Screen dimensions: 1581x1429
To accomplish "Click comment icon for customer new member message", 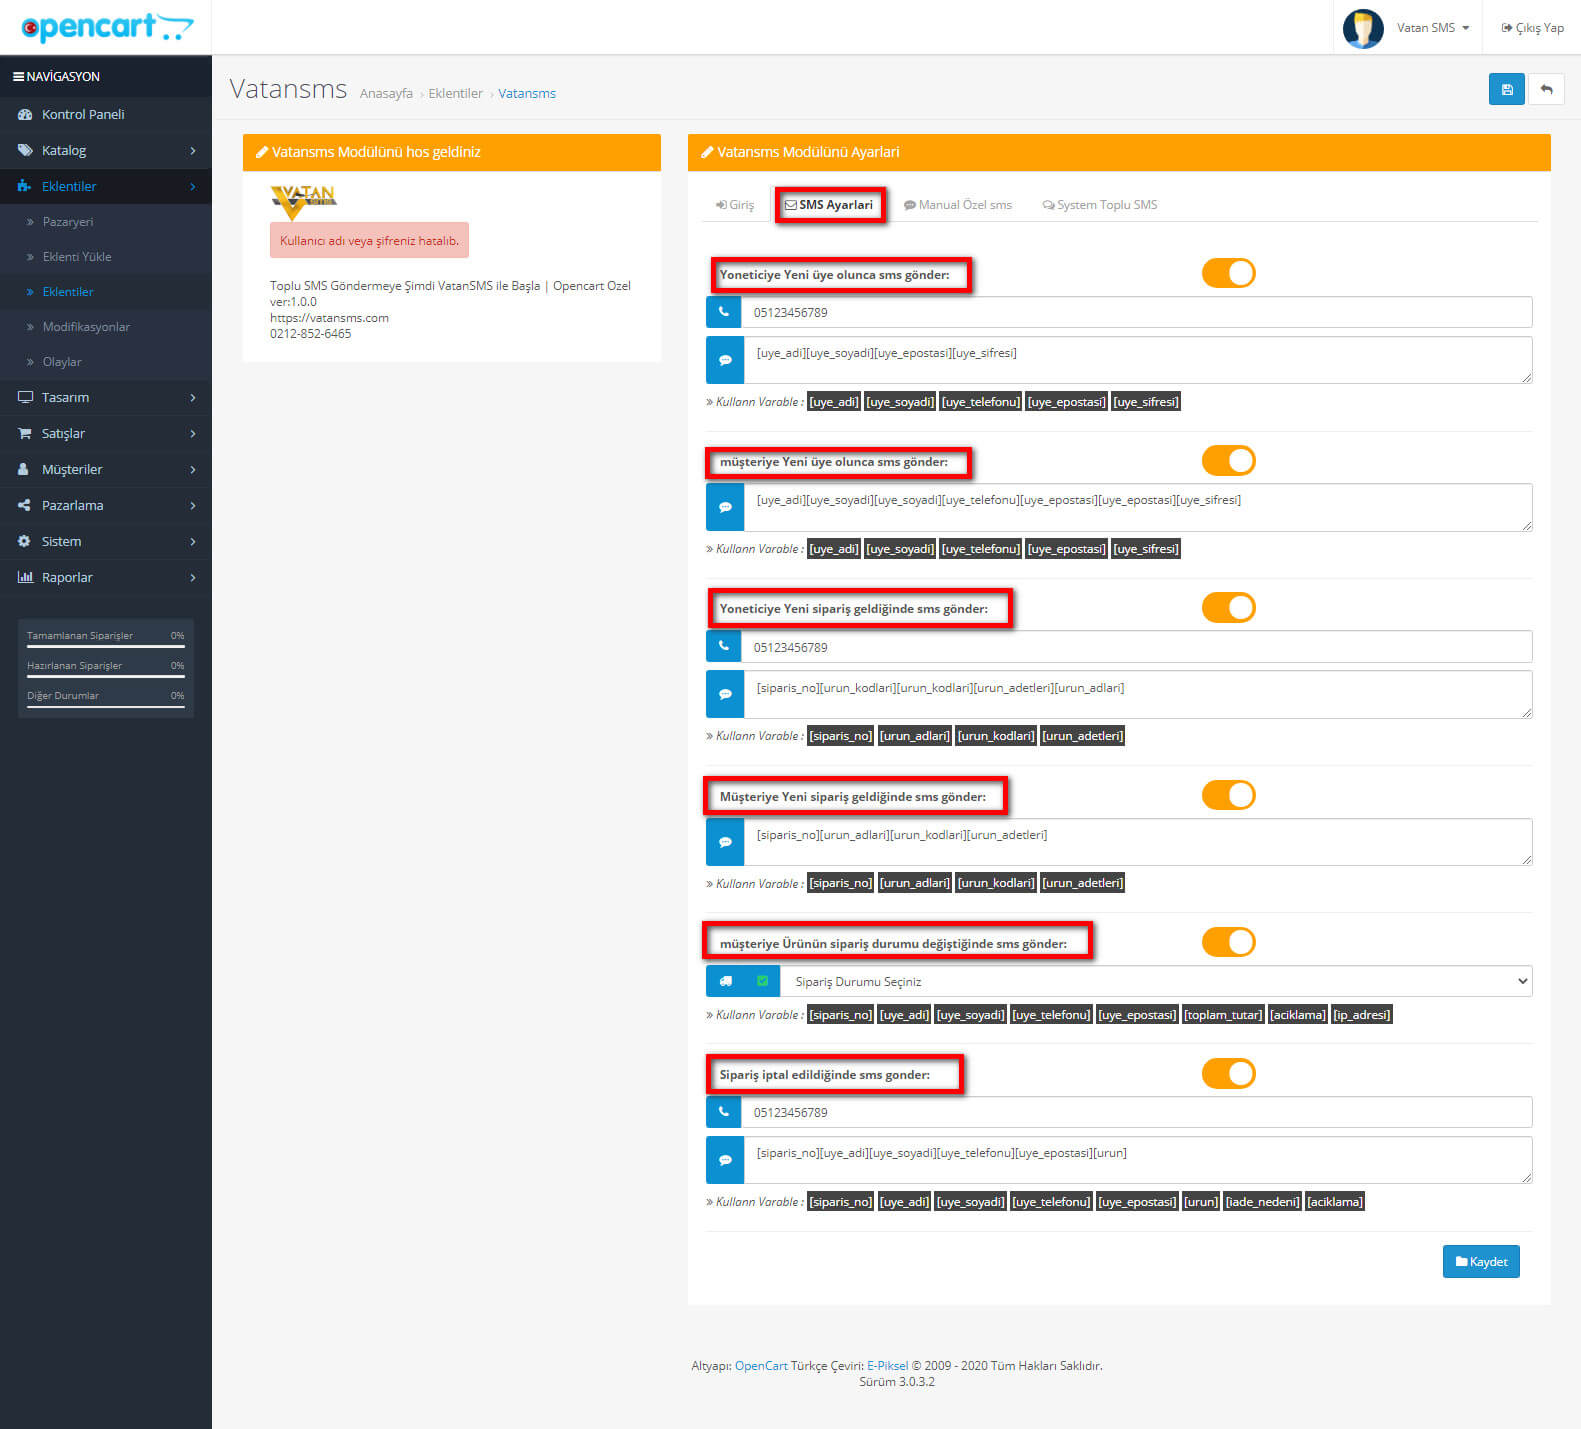I will [725, 507].
